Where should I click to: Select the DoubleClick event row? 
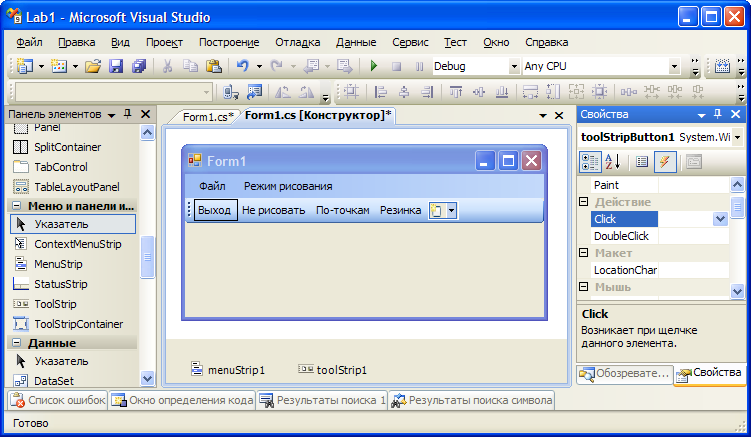point(659,236)
